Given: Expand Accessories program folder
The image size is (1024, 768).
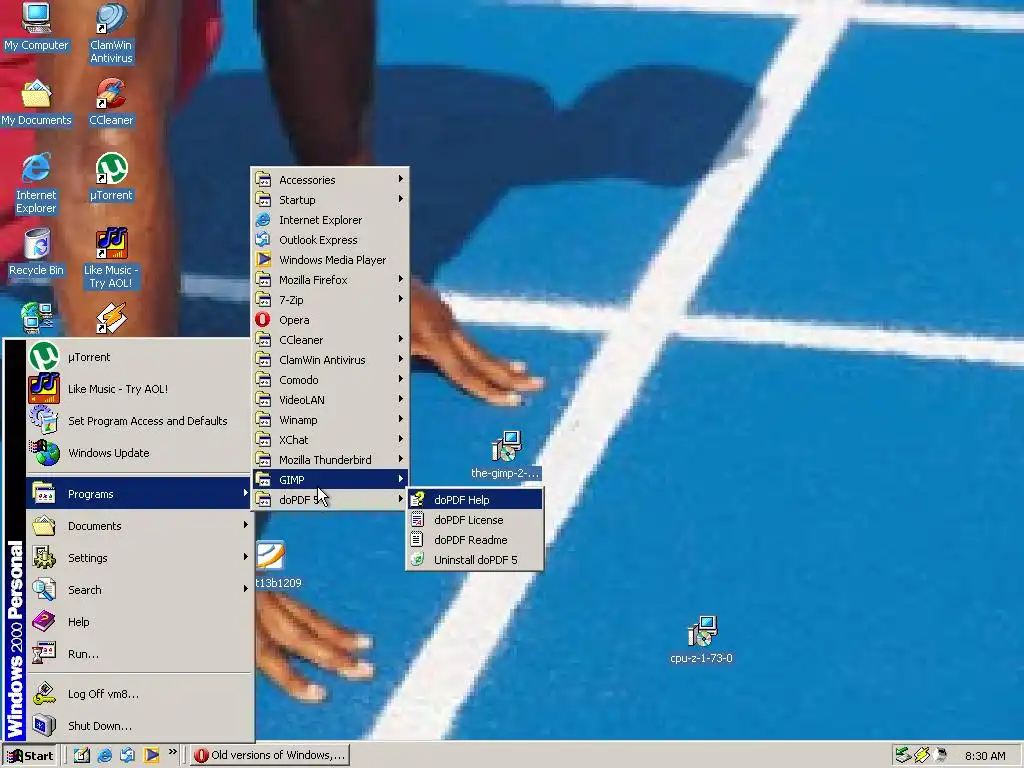Looking at the screenshot, I should click(330, 180).
